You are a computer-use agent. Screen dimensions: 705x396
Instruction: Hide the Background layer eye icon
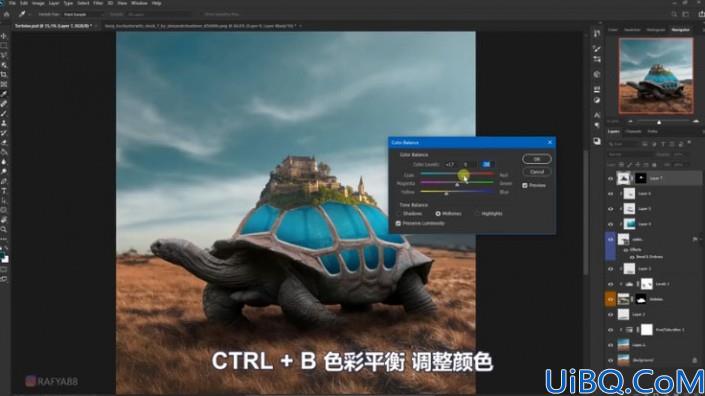[x=610, y=360]
